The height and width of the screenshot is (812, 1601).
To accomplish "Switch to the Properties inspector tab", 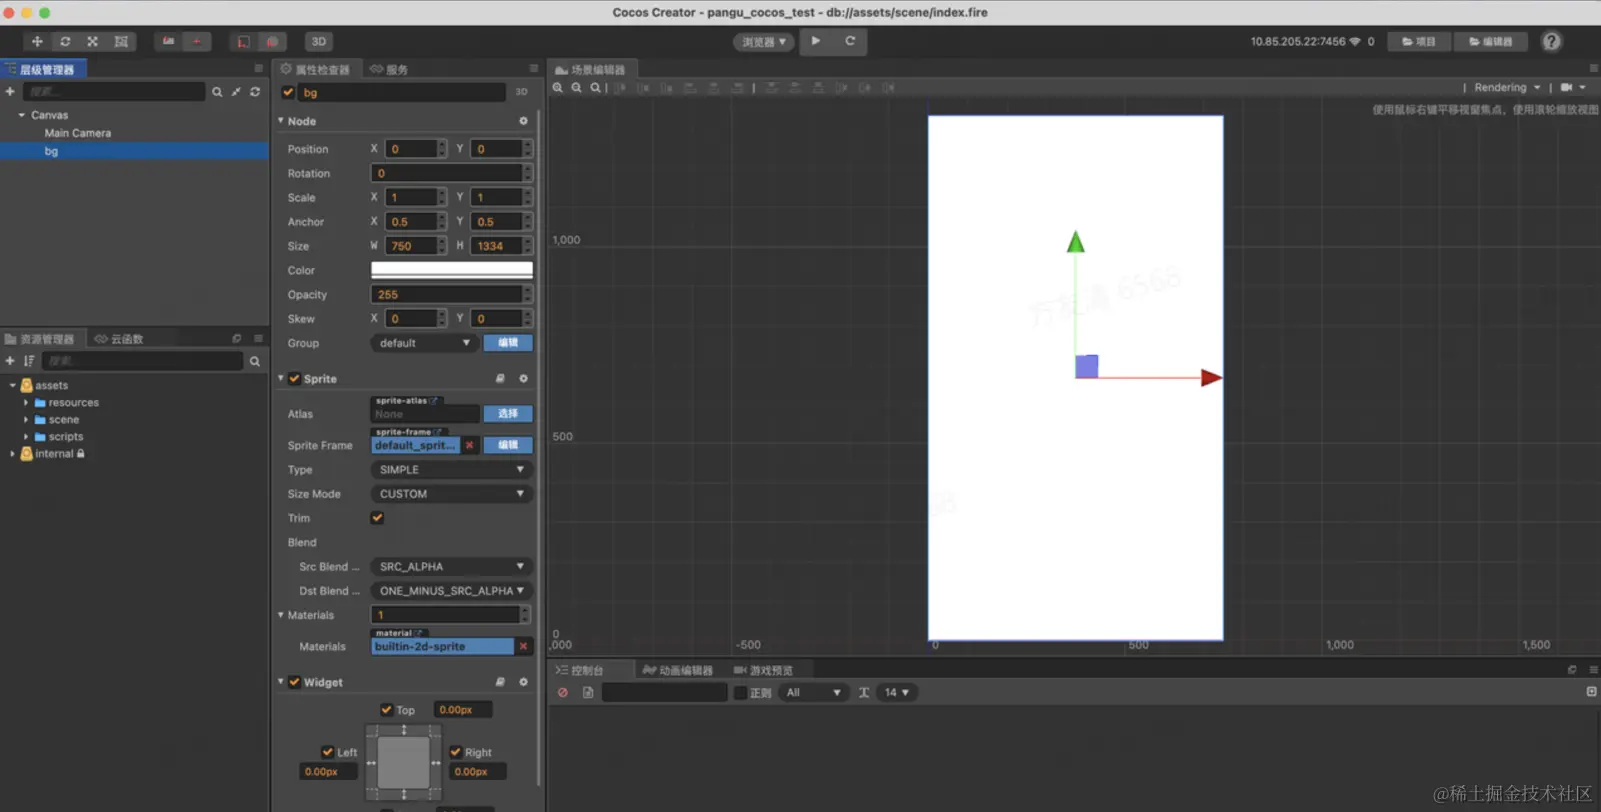I will tap(316, 69).
